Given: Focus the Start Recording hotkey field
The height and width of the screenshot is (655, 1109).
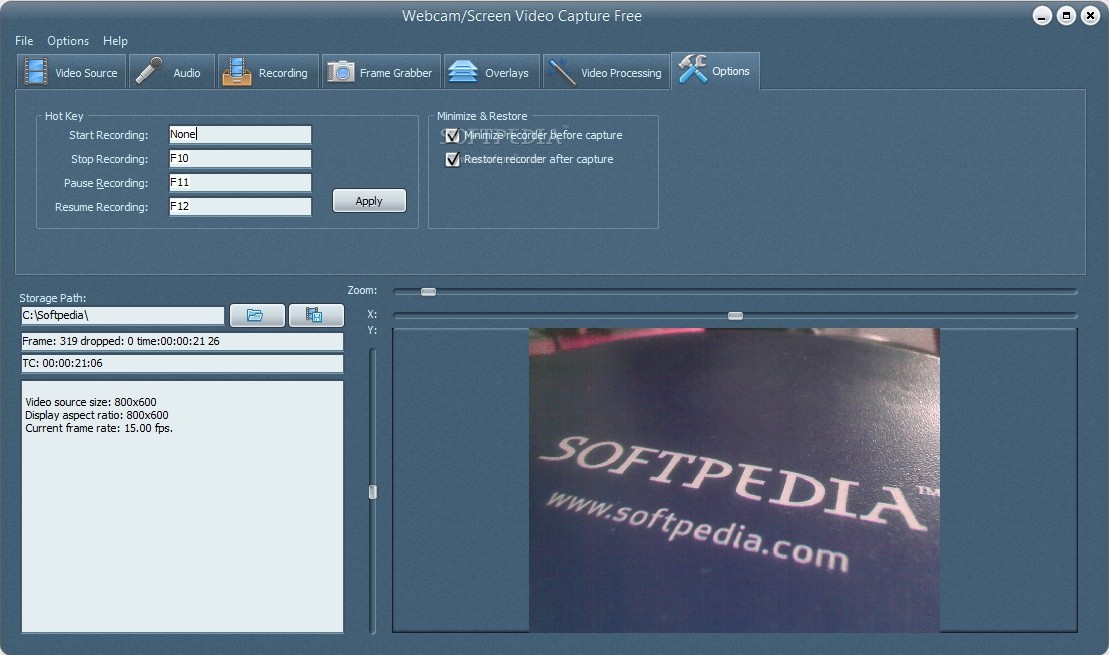Looking at the screenshot, I should coord(240,134).
